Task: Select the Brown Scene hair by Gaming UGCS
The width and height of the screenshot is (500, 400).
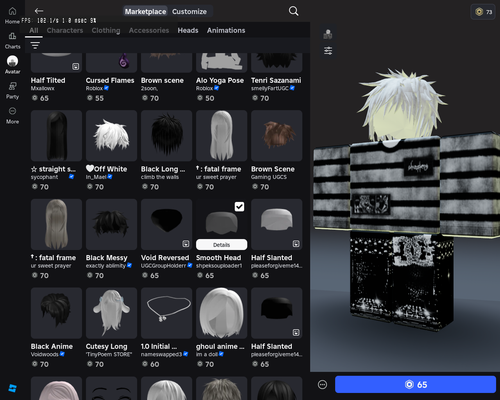Action: pyautogui.click(x=277, y=136)
